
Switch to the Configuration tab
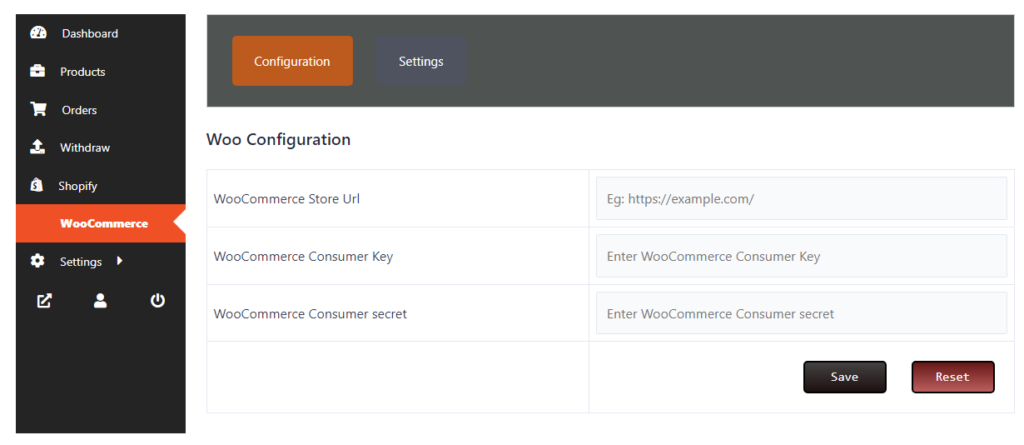pyautogui.click(x=292, y=61)
